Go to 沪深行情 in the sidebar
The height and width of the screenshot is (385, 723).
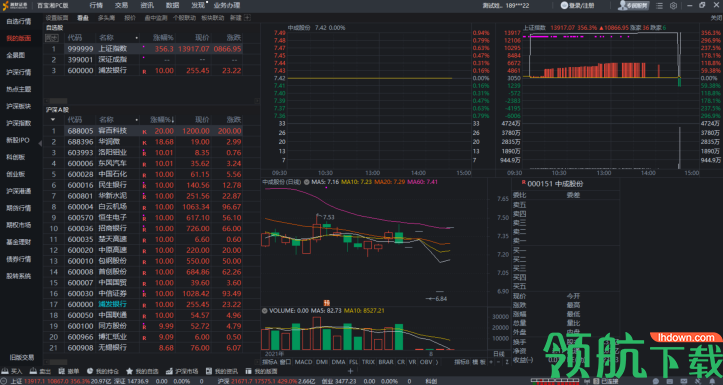(x=18, y=72)
